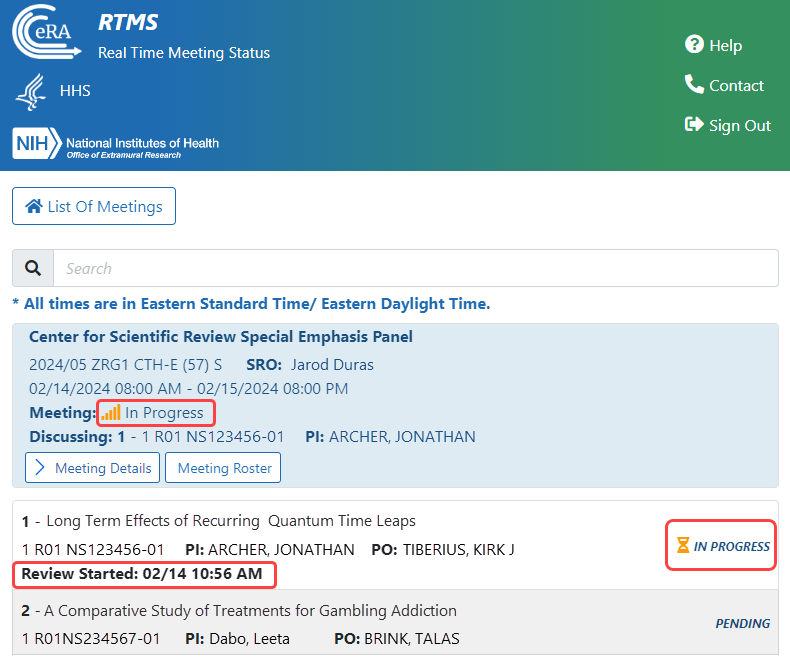The width and height of the screenshot is (790, 660).
Task: Click Discussing '1 R01 NS123456-01' in meeting panel
Action: pos(213,436)
